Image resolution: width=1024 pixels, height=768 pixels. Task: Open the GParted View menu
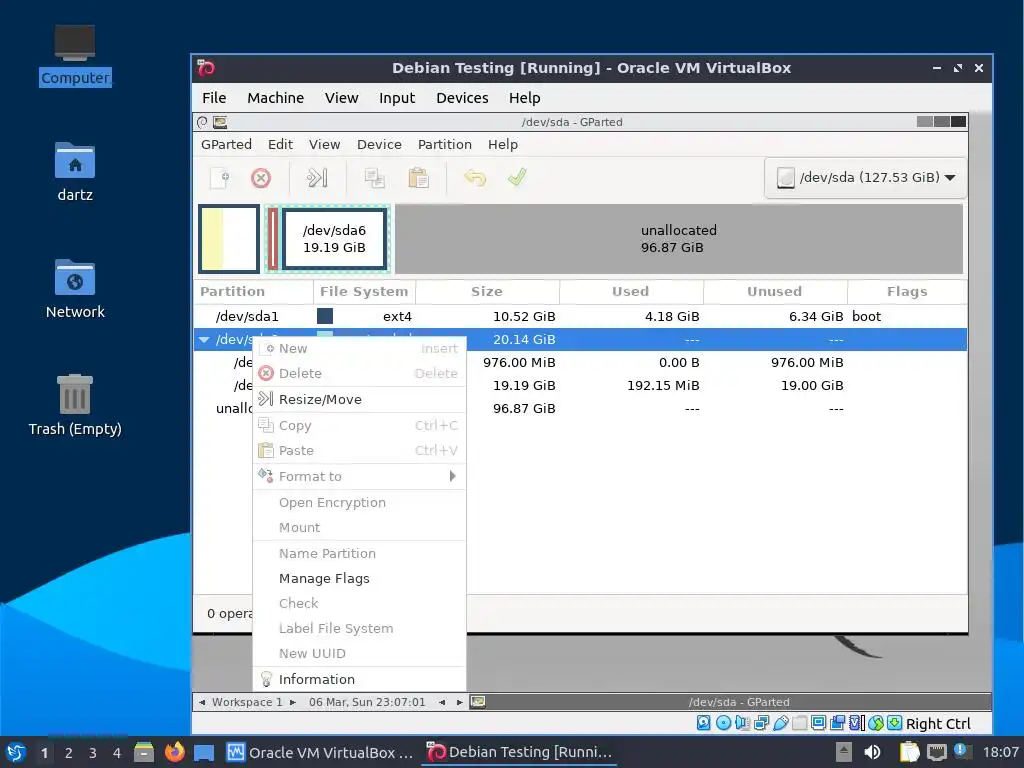325,144
